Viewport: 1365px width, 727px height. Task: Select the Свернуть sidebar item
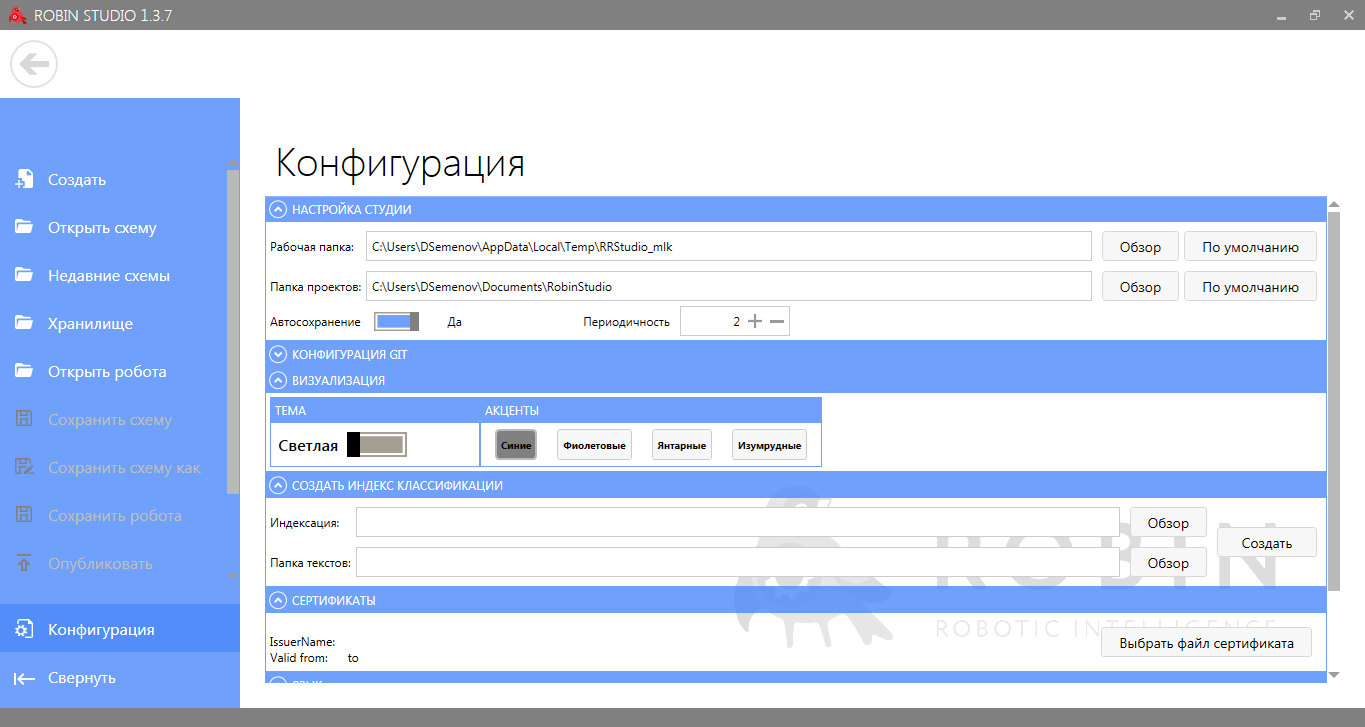(120, 678)
